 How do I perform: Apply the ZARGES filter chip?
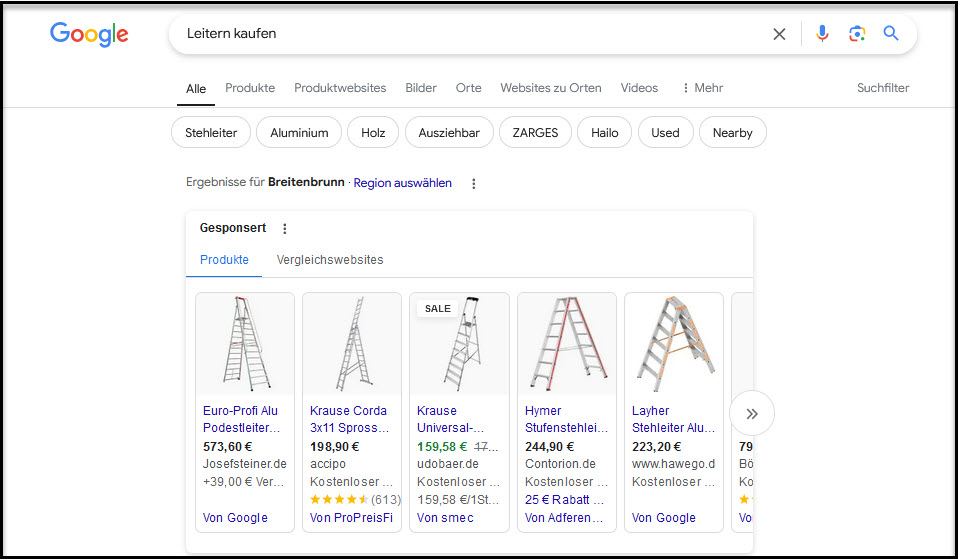[x=535, y=133]
